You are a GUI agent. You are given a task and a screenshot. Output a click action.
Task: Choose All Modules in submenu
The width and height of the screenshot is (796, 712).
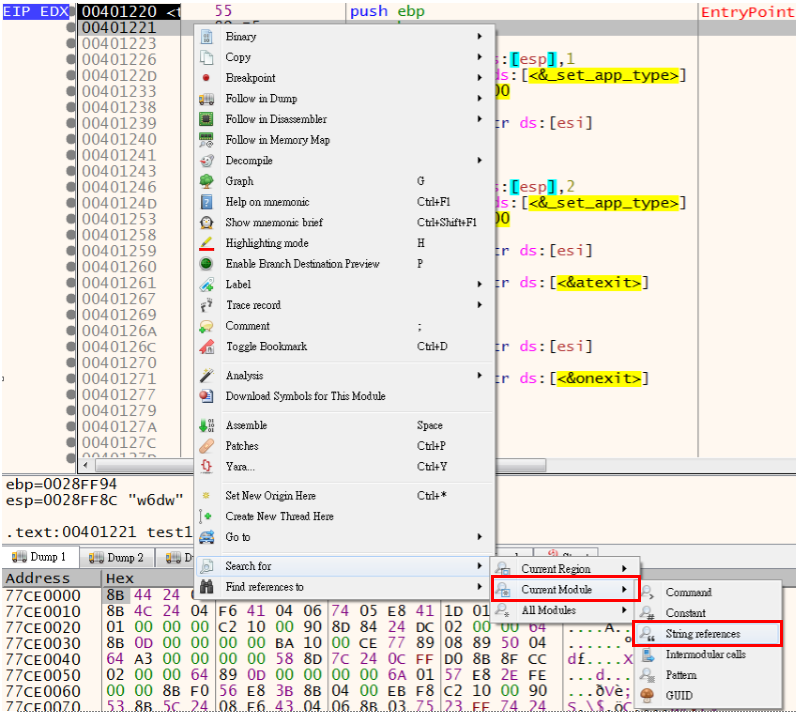[x=565, y=610]
